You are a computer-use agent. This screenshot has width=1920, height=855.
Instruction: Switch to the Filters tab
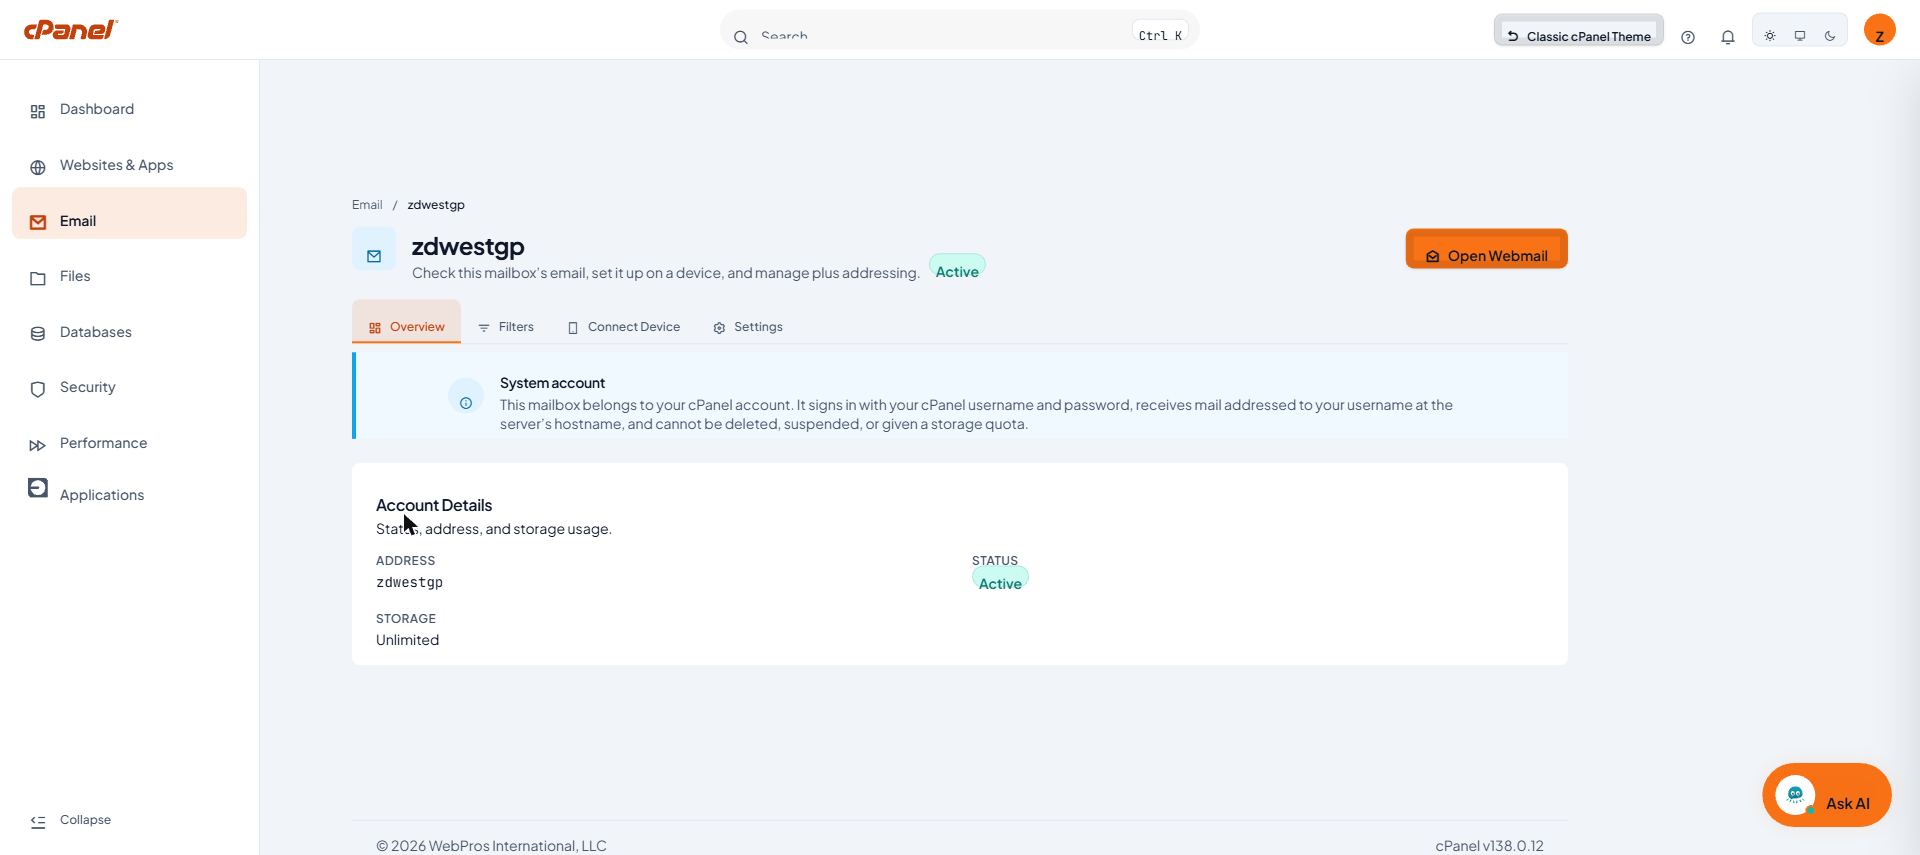[506, 327]
